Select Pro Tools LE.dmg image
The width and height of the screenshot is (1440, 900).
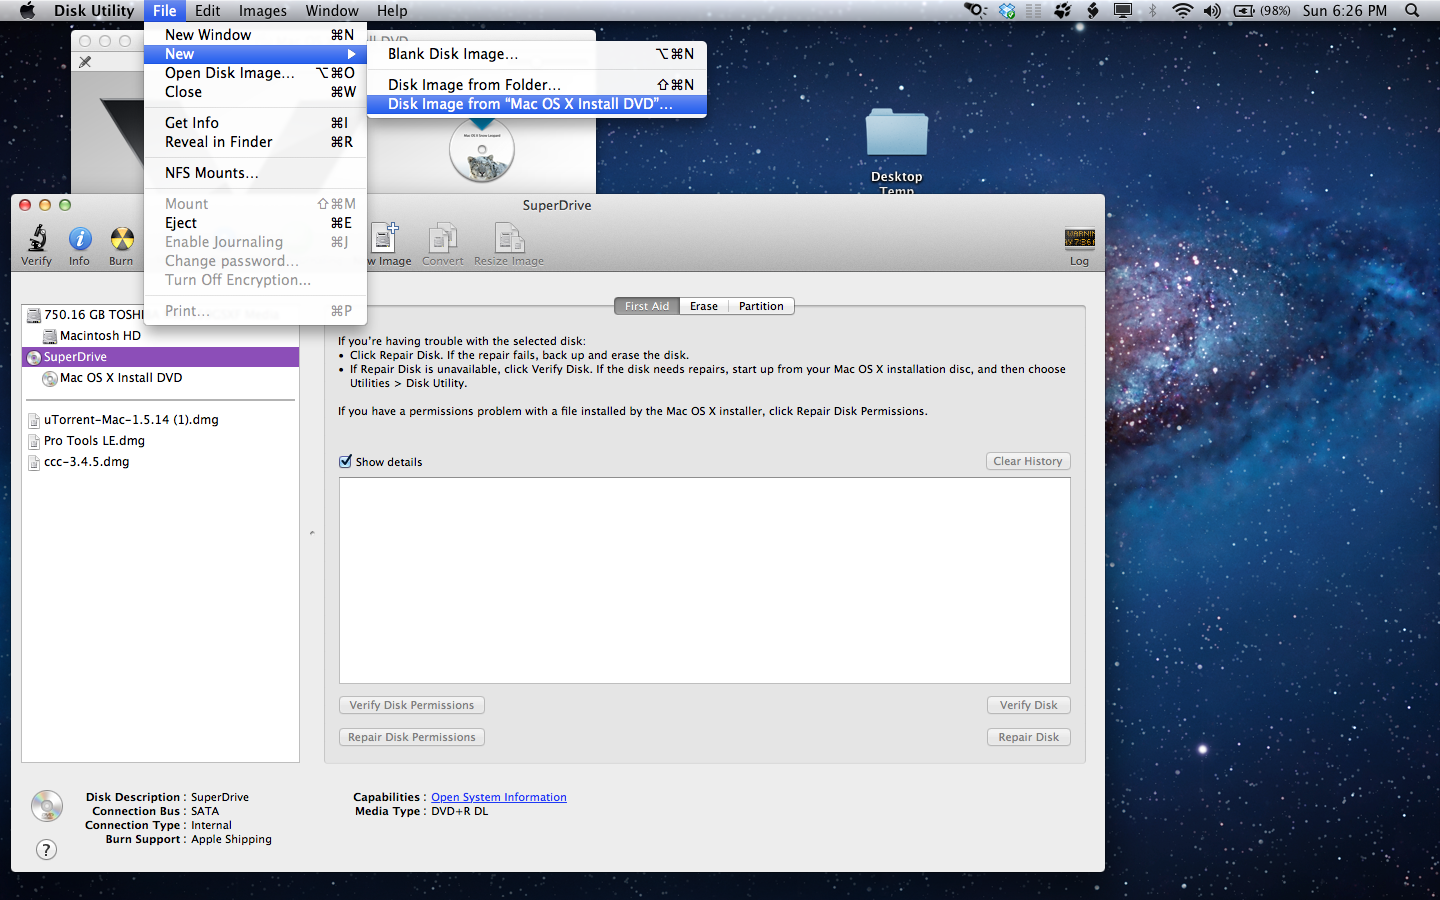(160, 441)
